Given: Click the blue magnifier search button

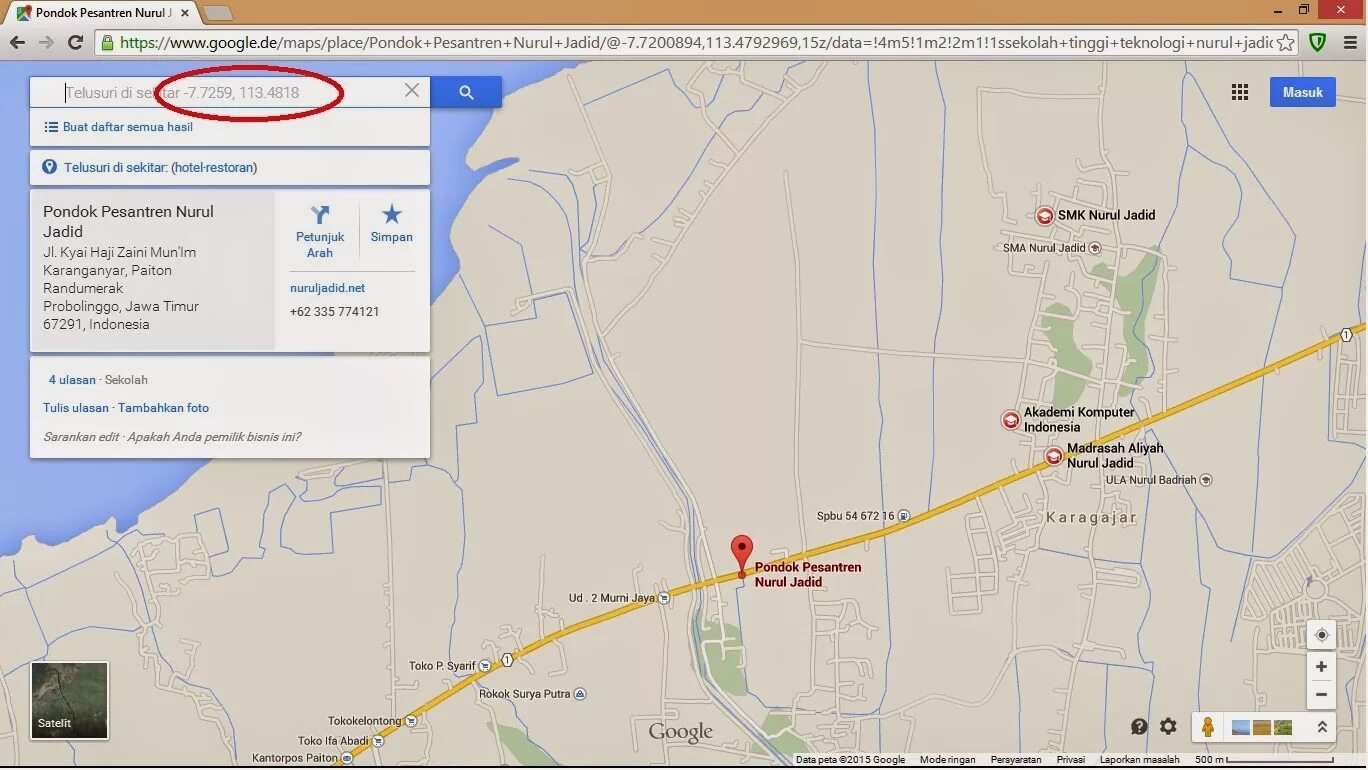Looking at the screenshot, I should tap(466, 92).
